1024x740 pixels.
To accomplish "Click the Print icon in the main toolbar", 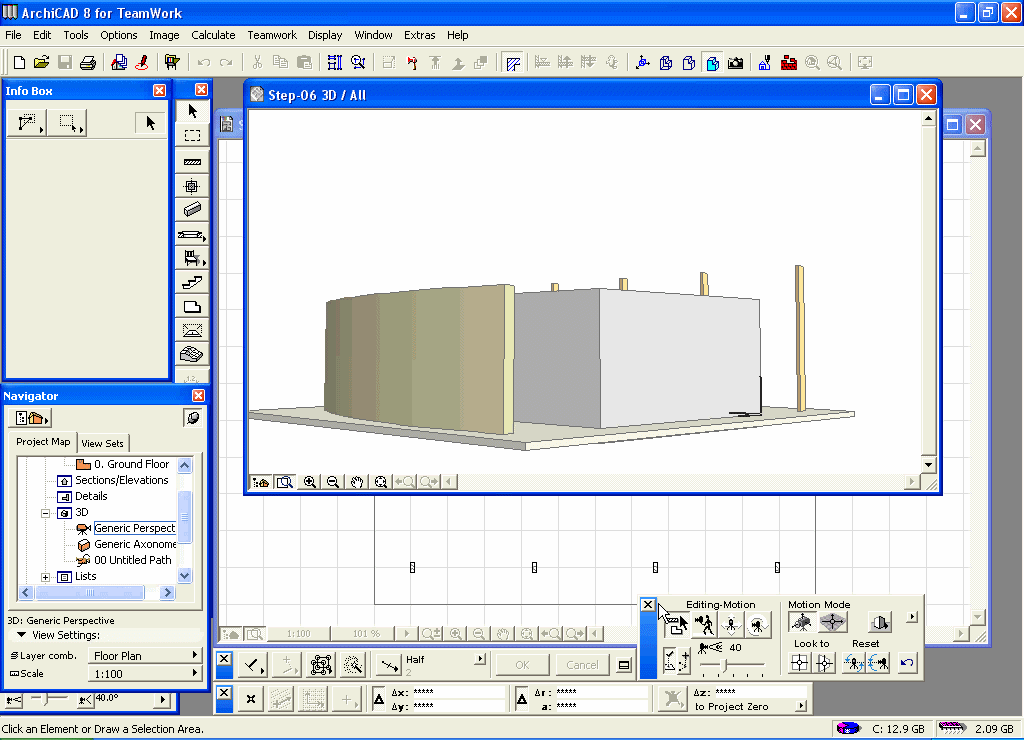I will (x=88, y=62).
